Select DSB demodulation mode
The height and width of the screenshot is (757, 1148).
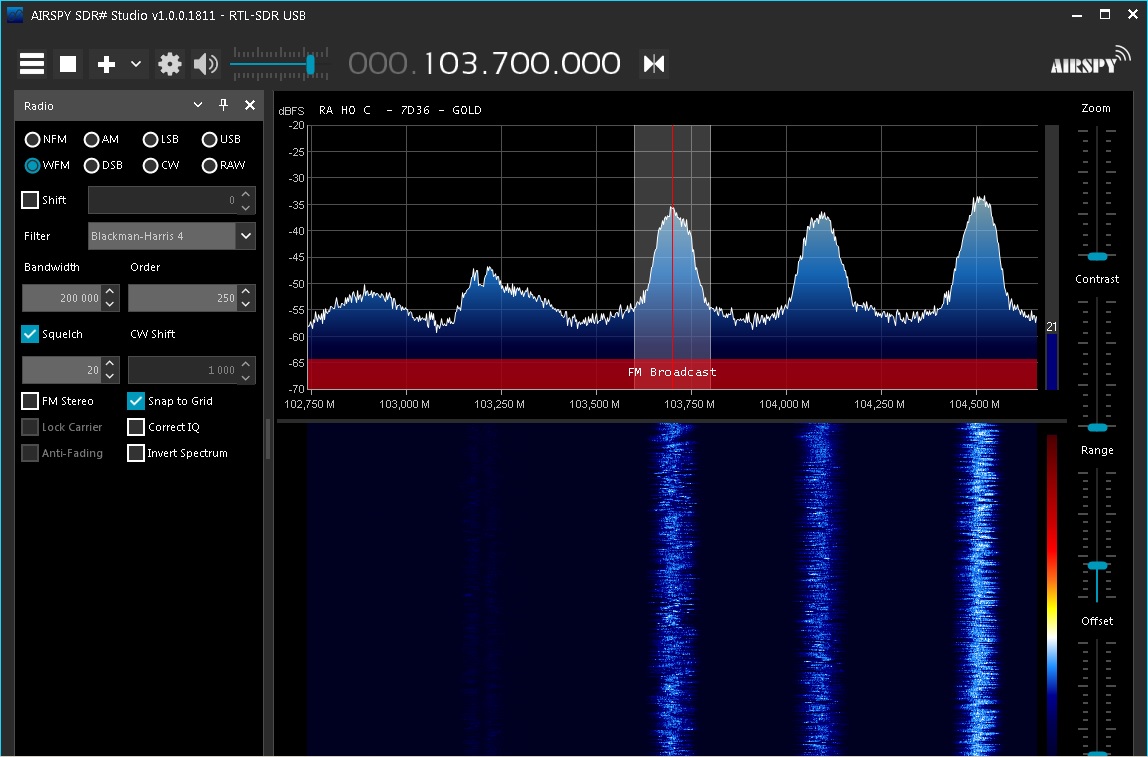(103, 165)
